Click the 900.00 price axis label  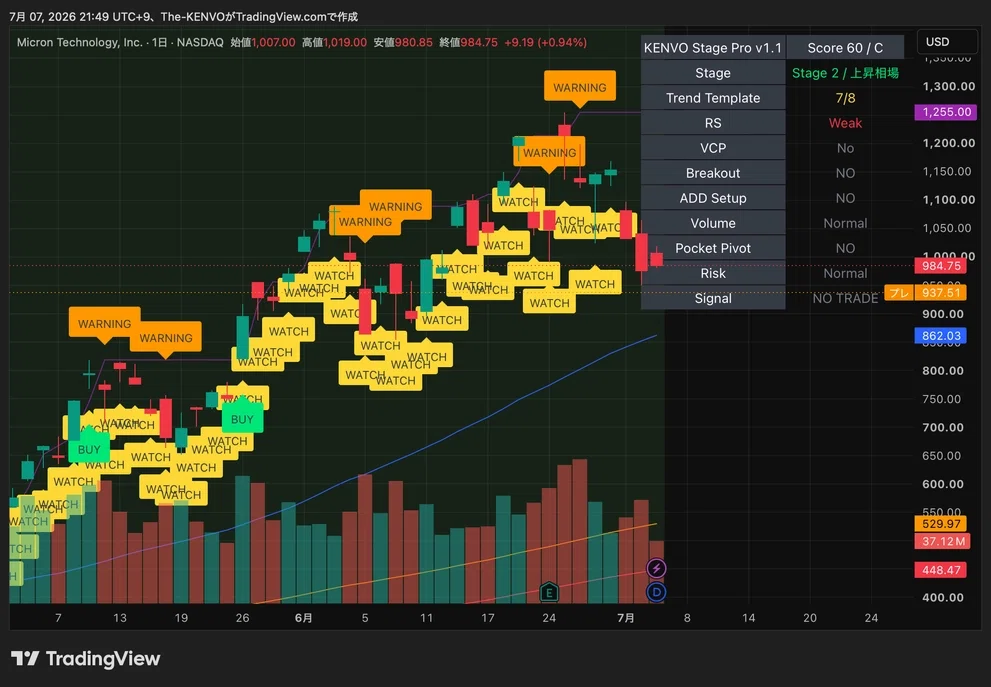[x=942, y=313]
